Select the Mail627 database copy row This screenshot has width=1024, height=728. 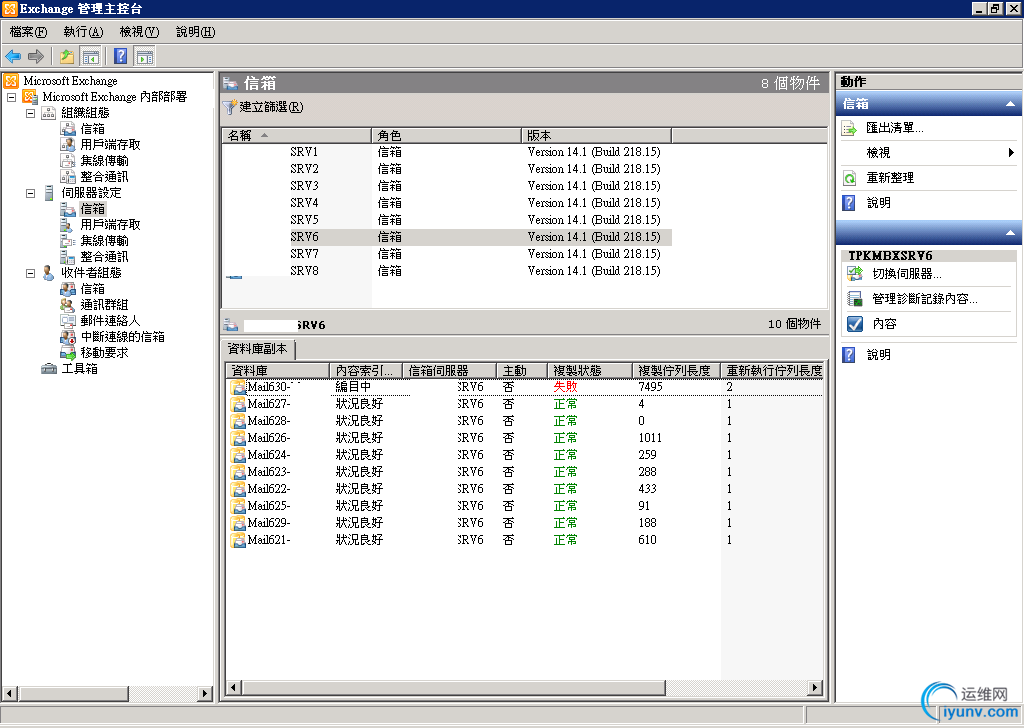click(525, 404)
